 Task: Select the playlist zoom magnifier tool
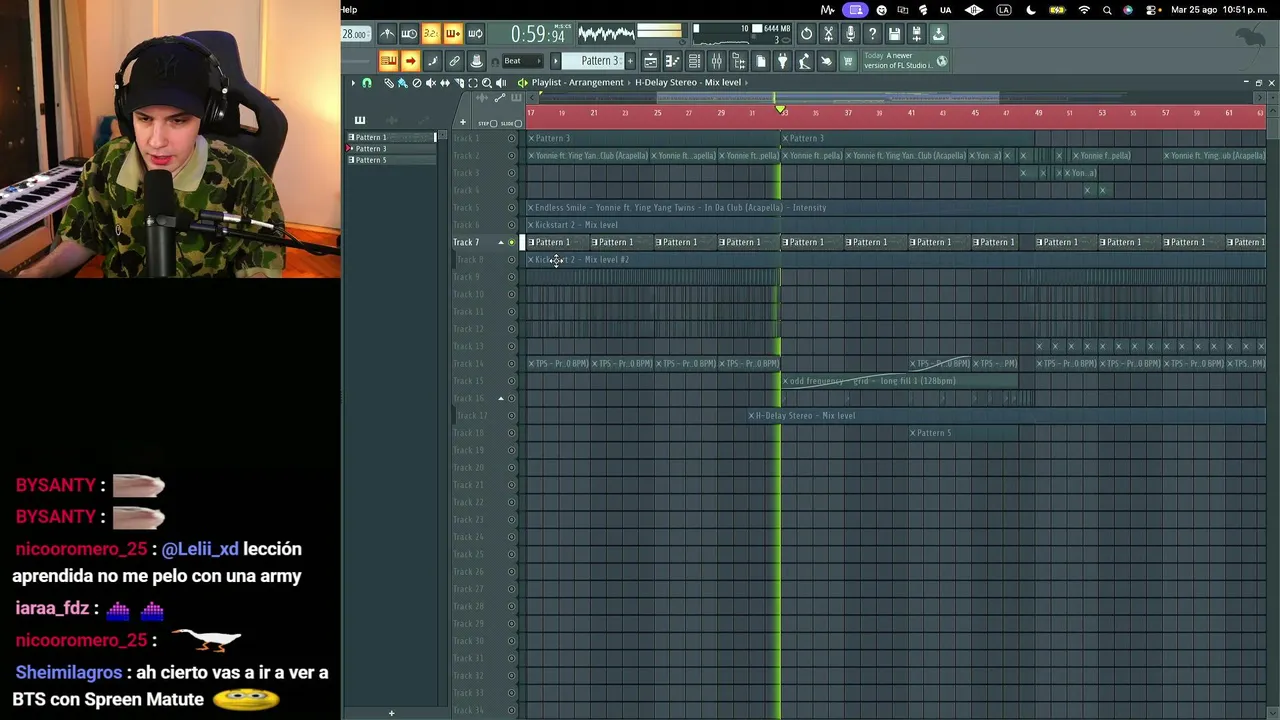pyautogui.click(x=487, y=83)
